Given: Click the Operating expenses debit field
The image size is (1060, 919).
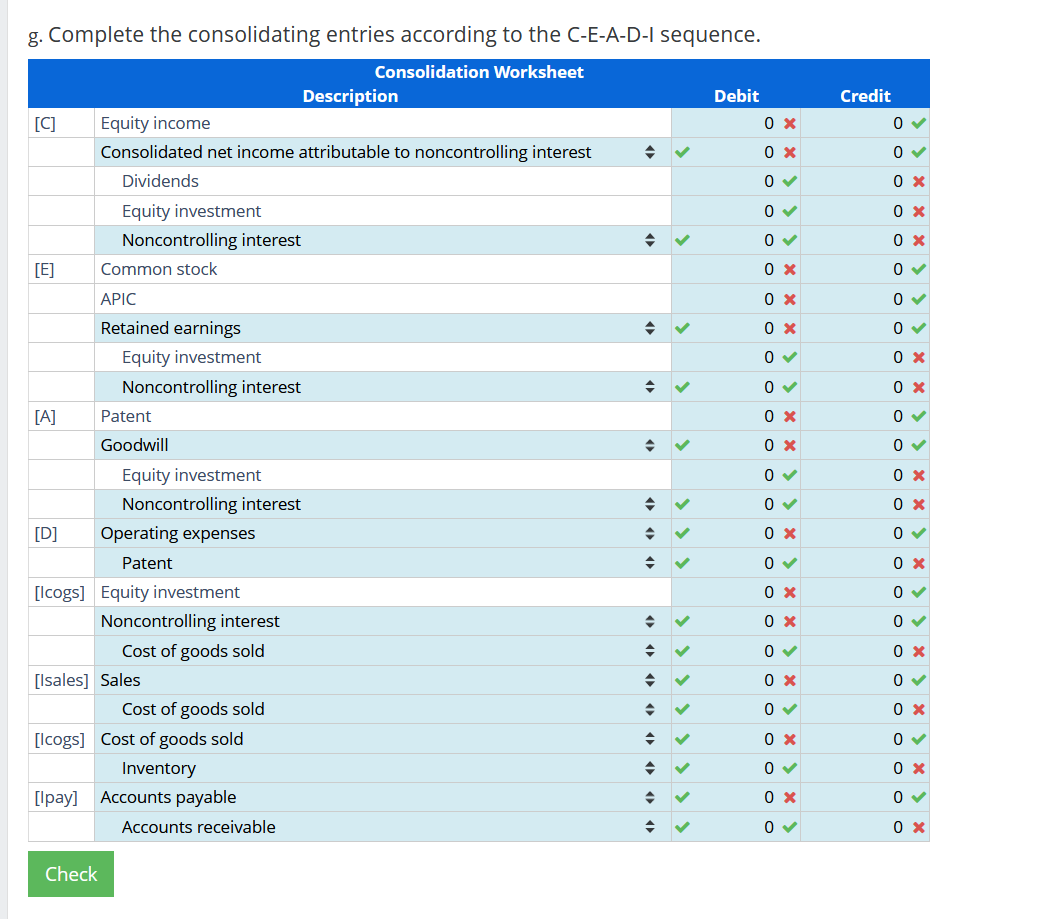Looking at the screenshot, I should 737,533.
